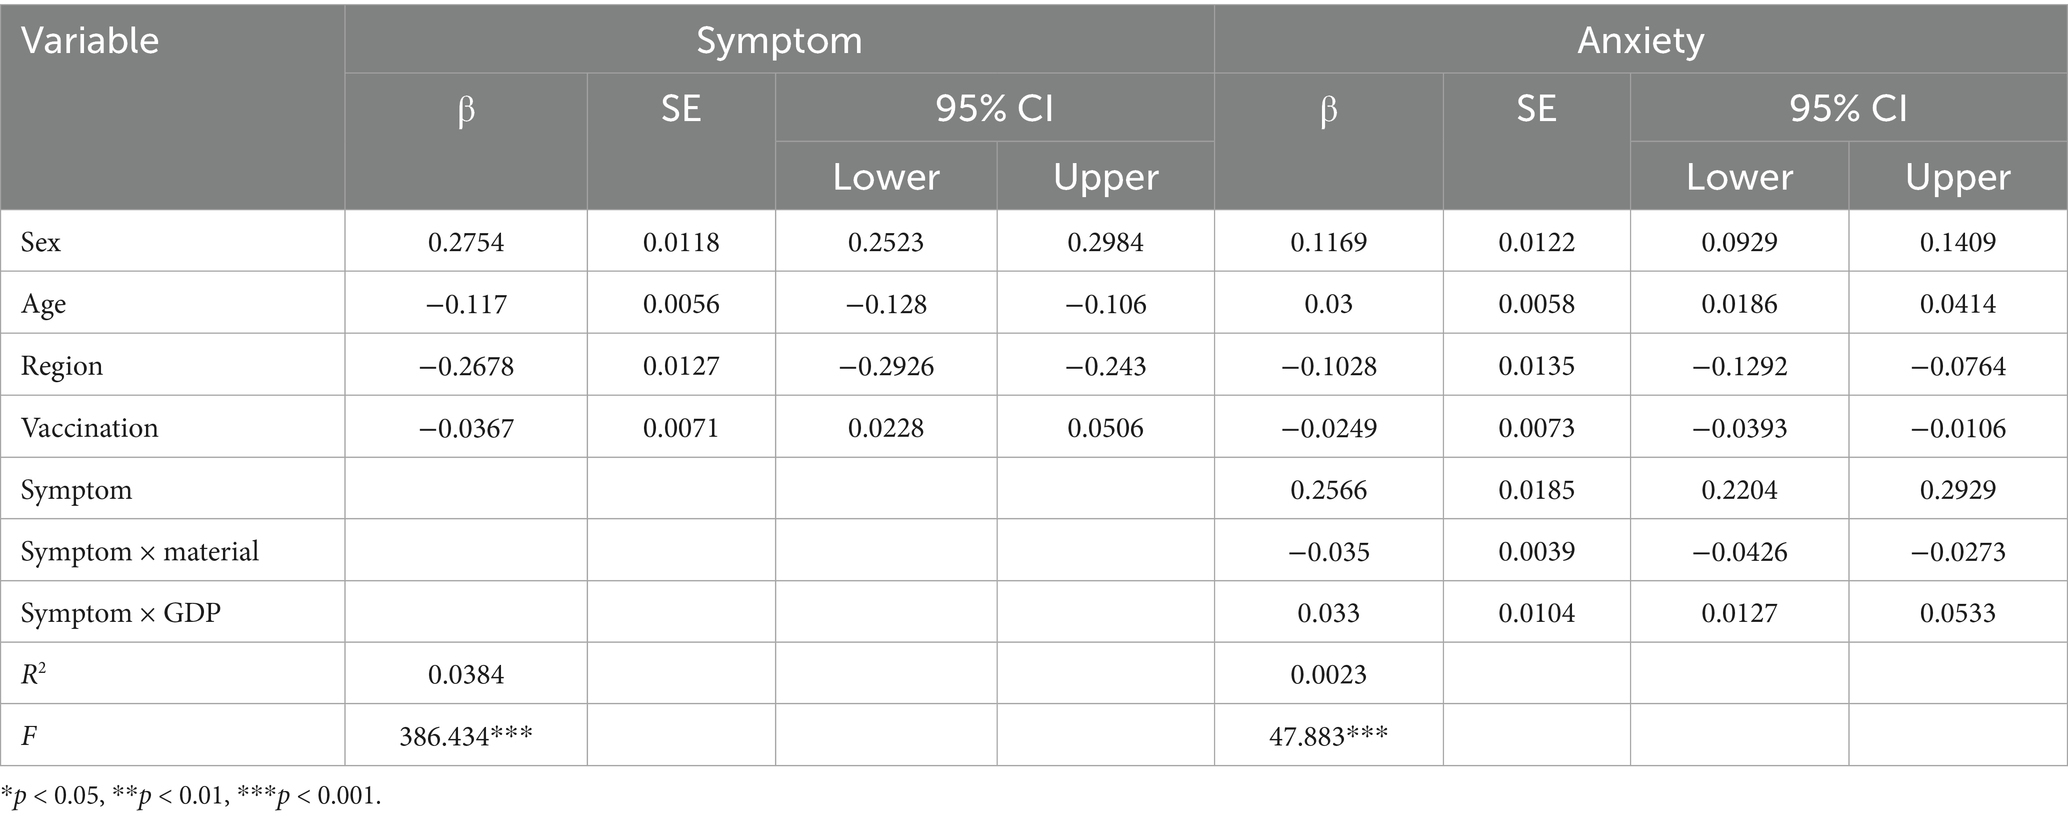Click the F value 47.883*** cell
This screenshot has width=2068, height=820.
(1328, 737)
